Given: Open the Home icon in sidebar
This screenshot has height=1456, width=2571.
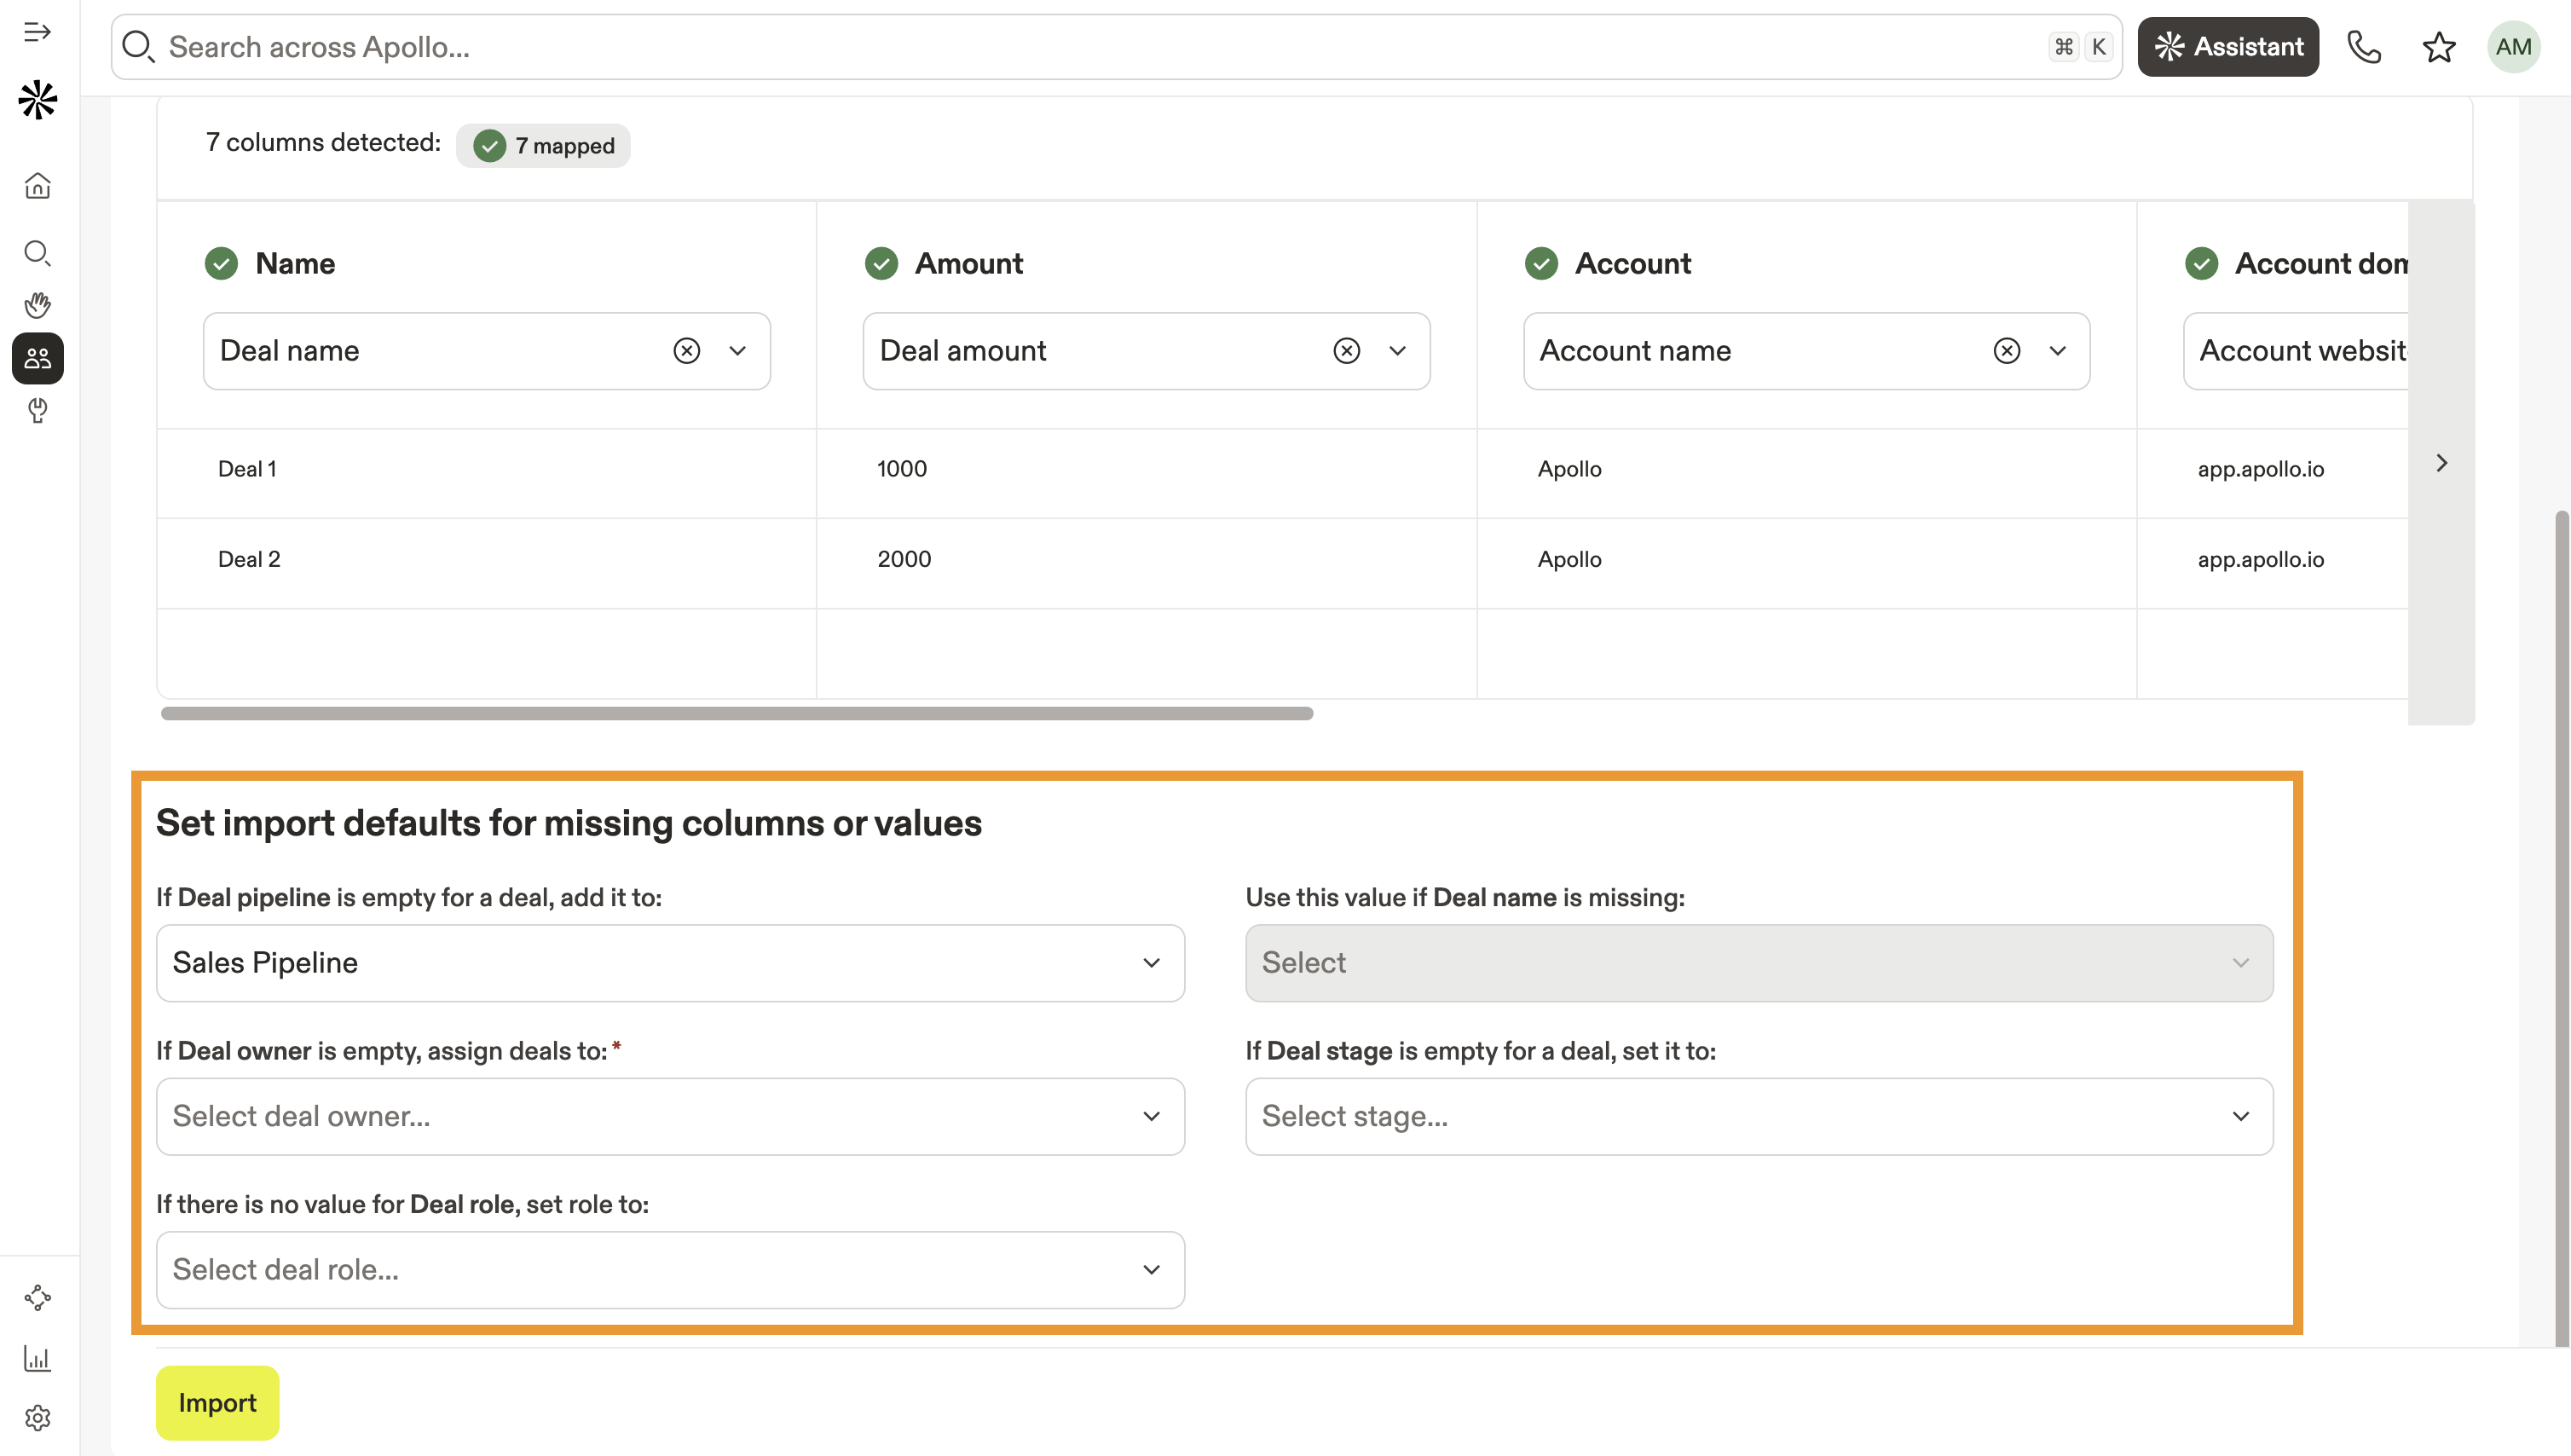Looking at the screenshot, I should 37,186.
